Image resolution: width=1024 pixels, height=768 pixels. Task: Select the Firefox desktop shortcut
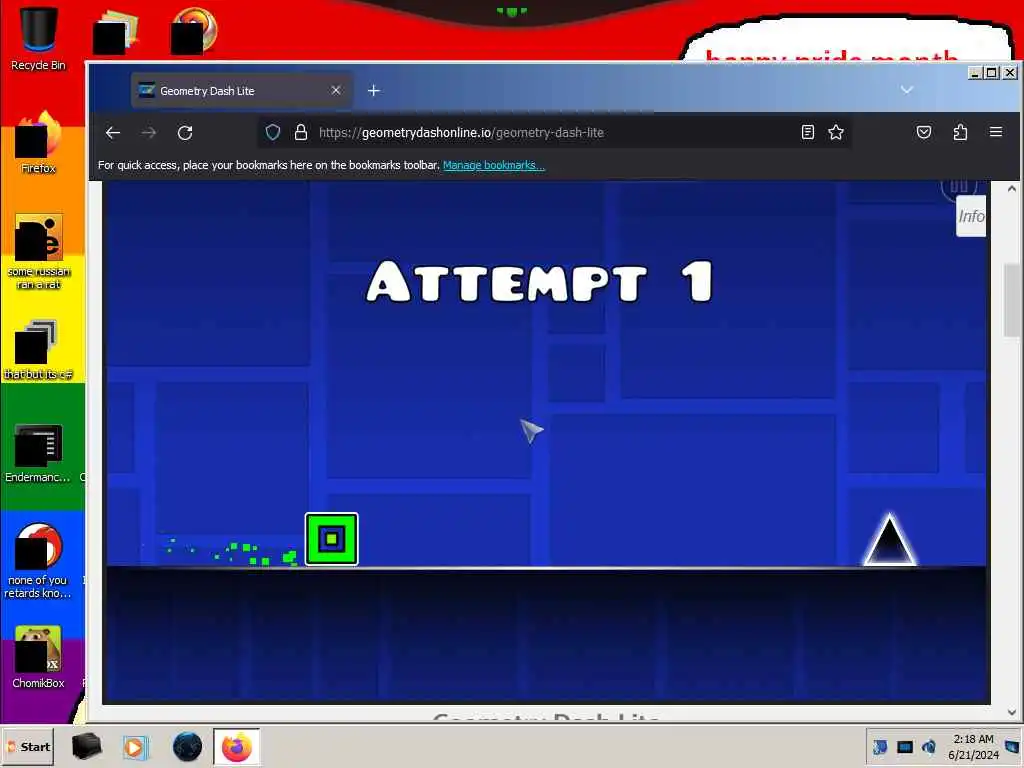[x=38, y=142]
